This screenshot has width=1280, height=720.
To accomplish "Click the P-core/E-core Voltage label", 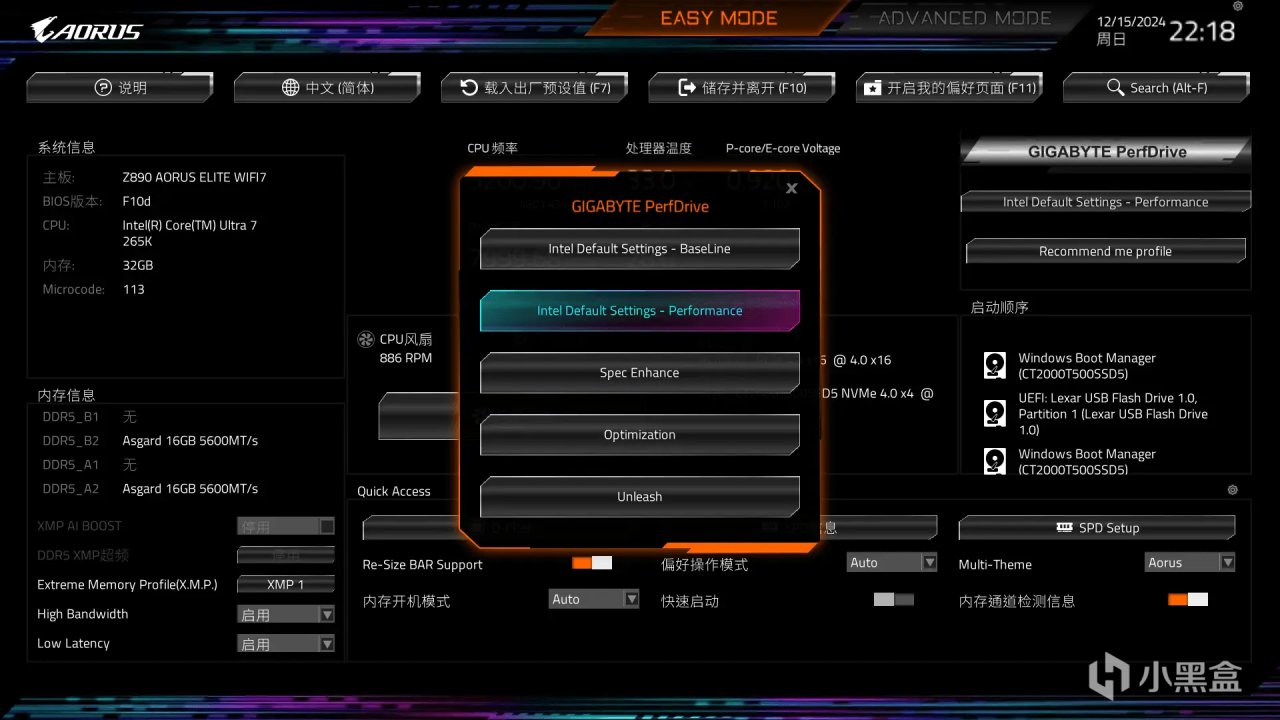I will pyautogui.click(x=783, y=148).
